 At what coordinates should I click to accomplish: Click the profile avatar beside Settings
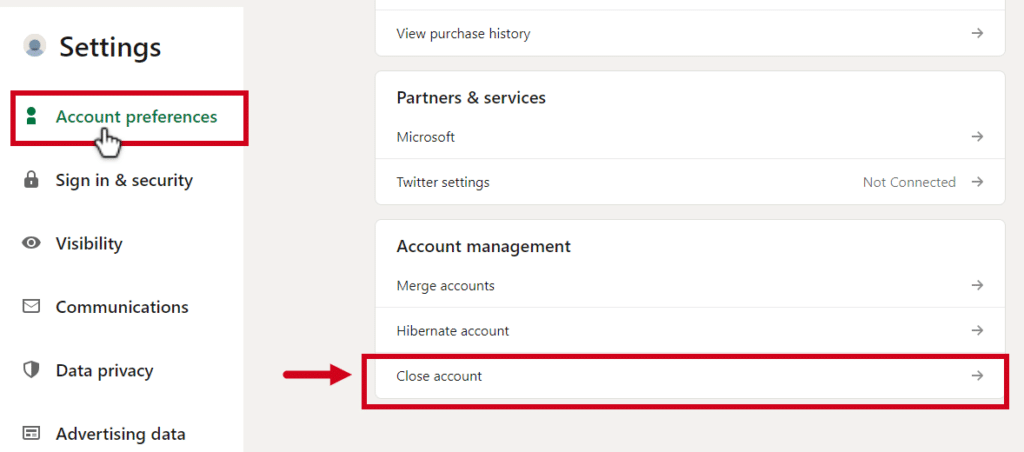35,46
